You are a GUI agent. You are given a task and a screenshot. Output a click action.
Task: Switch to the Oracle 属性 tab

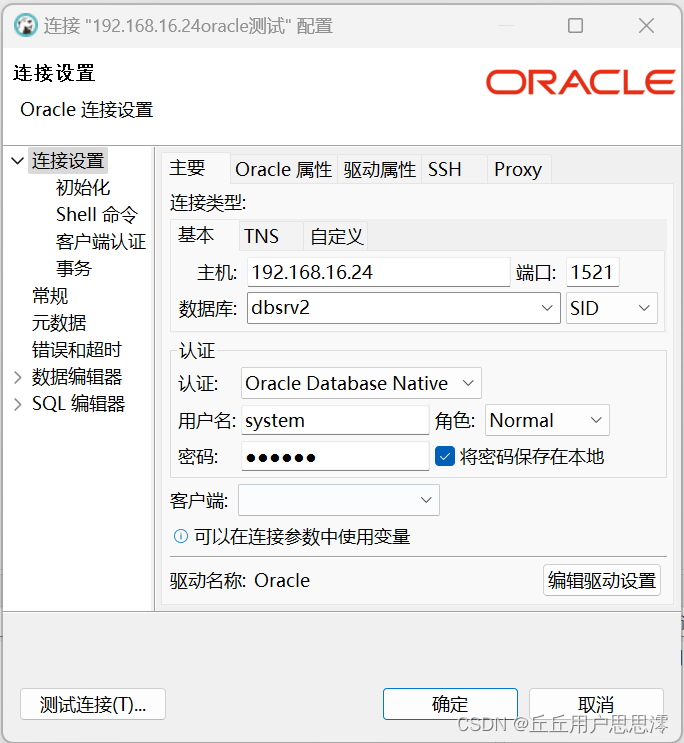[x=283, y=170]
